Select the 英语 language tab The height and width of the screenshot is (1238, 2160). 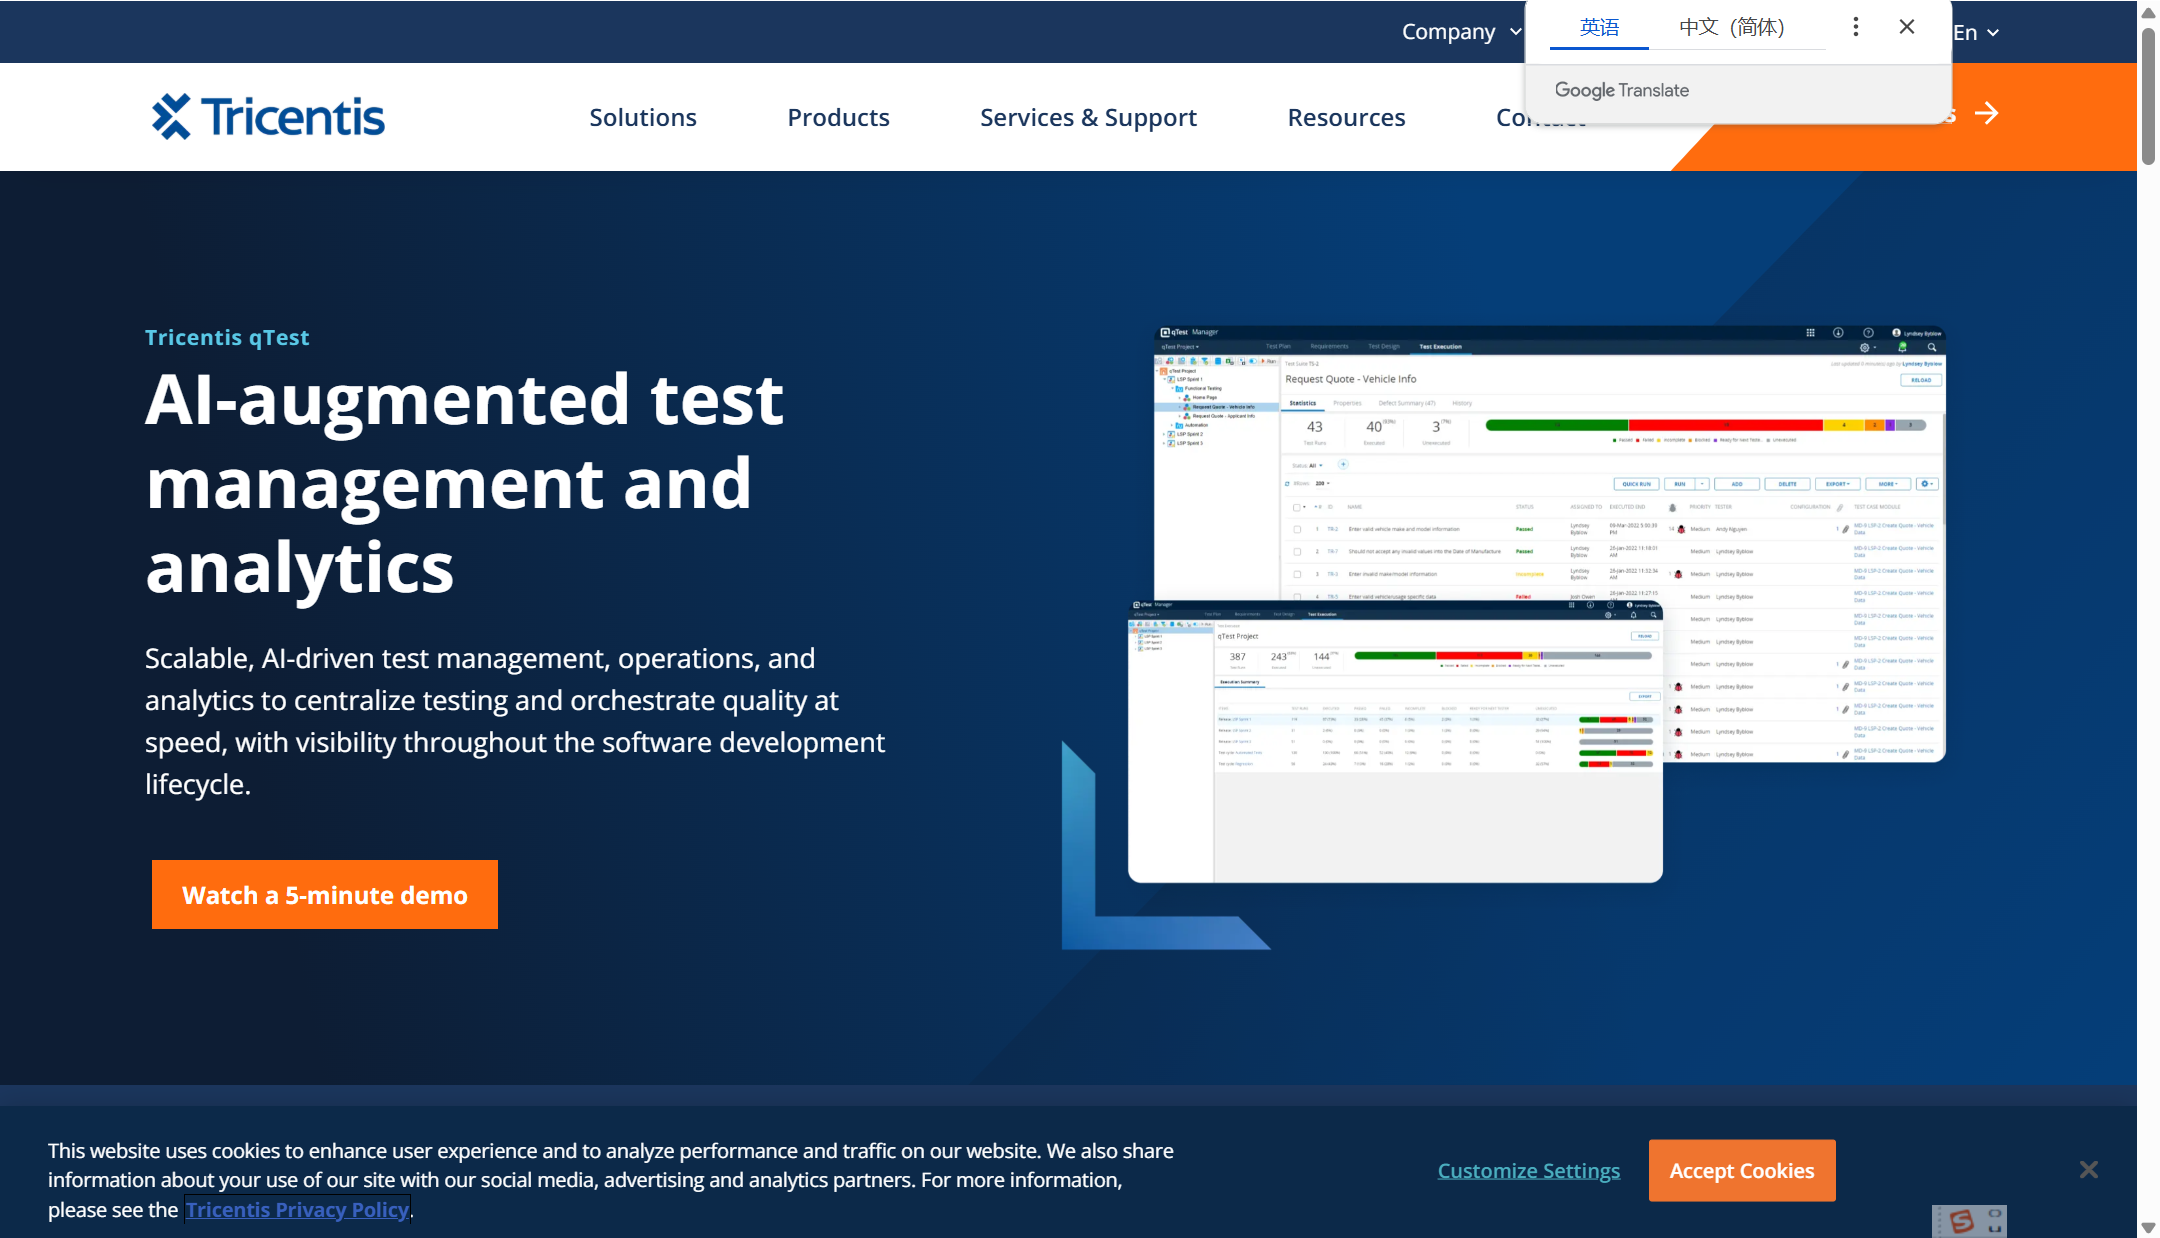click(x=1599, y=27)
